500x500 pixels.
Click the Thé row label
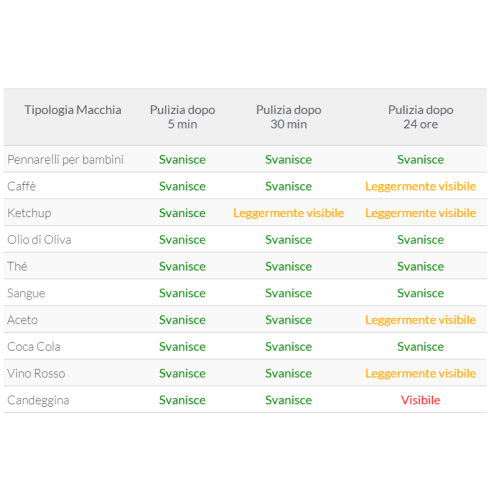click(x=17, y=266)
